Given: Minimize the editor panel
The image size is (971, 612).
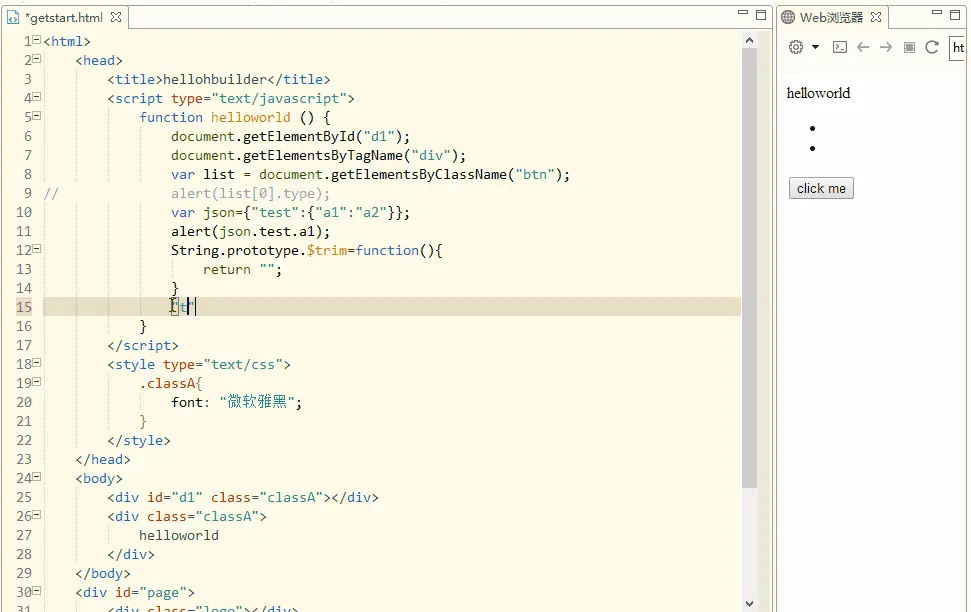Looking at the screenshot, I should pyautogui.click(x=743, y=13).
